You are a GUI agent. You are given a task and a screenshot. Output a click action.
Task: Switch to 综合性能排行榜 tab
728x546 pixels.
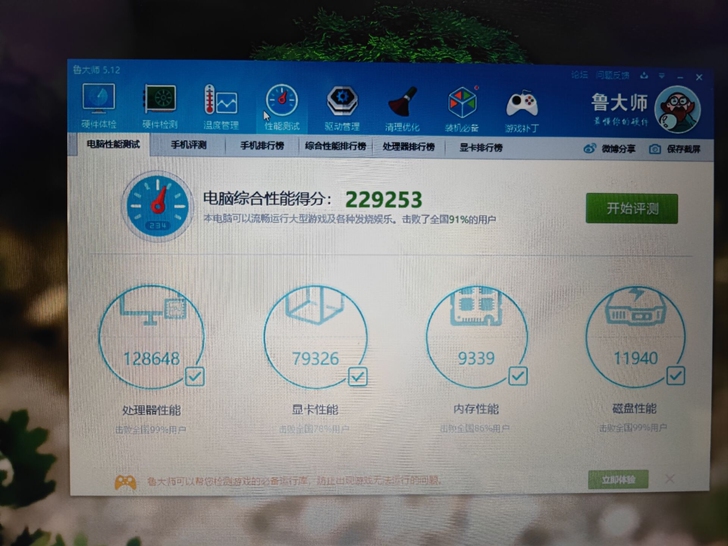tap(336, 146)
